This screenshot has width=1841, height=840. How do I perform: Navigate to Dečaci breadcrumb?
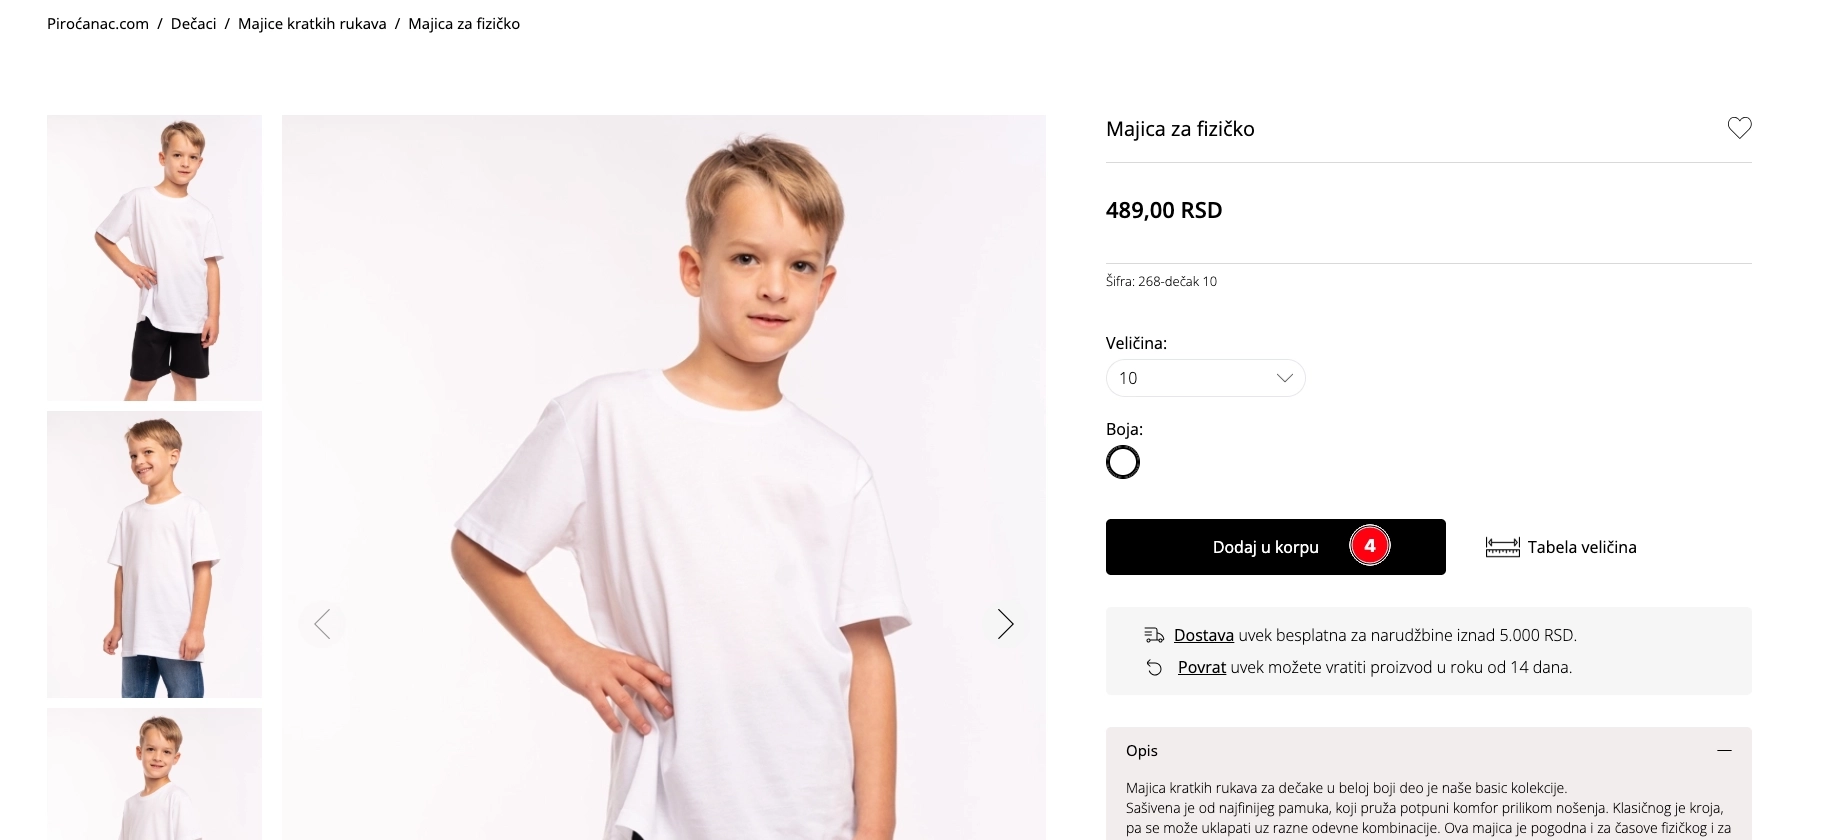pos(193,23)
